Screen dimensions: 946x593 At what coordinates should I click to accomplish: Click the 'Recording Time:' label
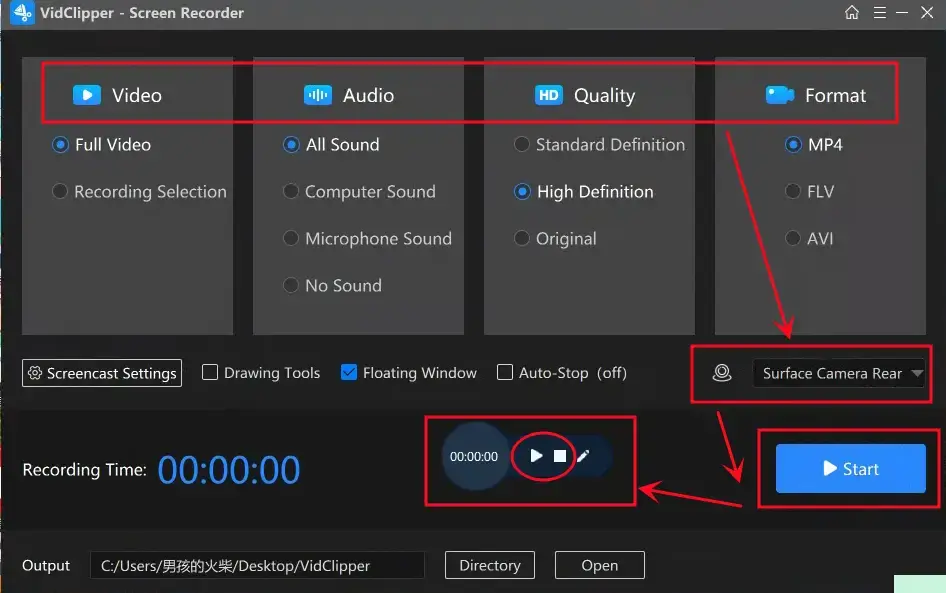[x=84, y=470]
